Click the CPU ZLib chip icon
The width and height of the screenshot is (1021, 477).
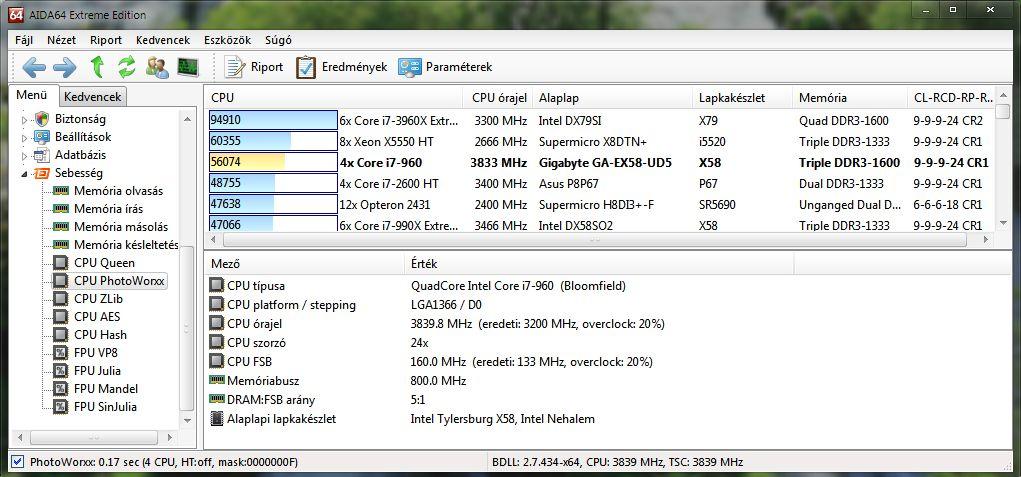click(x=61, y=299)
